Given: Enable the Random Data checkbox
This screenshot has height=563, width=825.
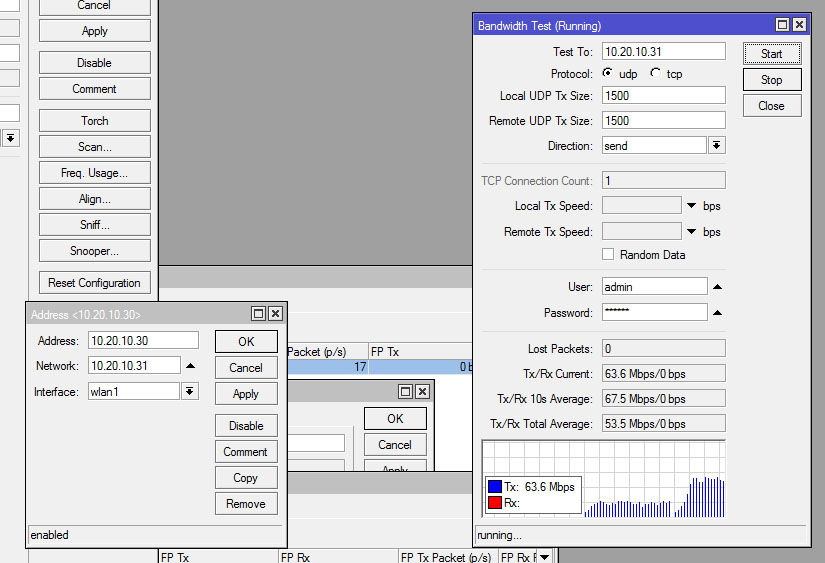Looking at the screenshot, I should (608, 254).
